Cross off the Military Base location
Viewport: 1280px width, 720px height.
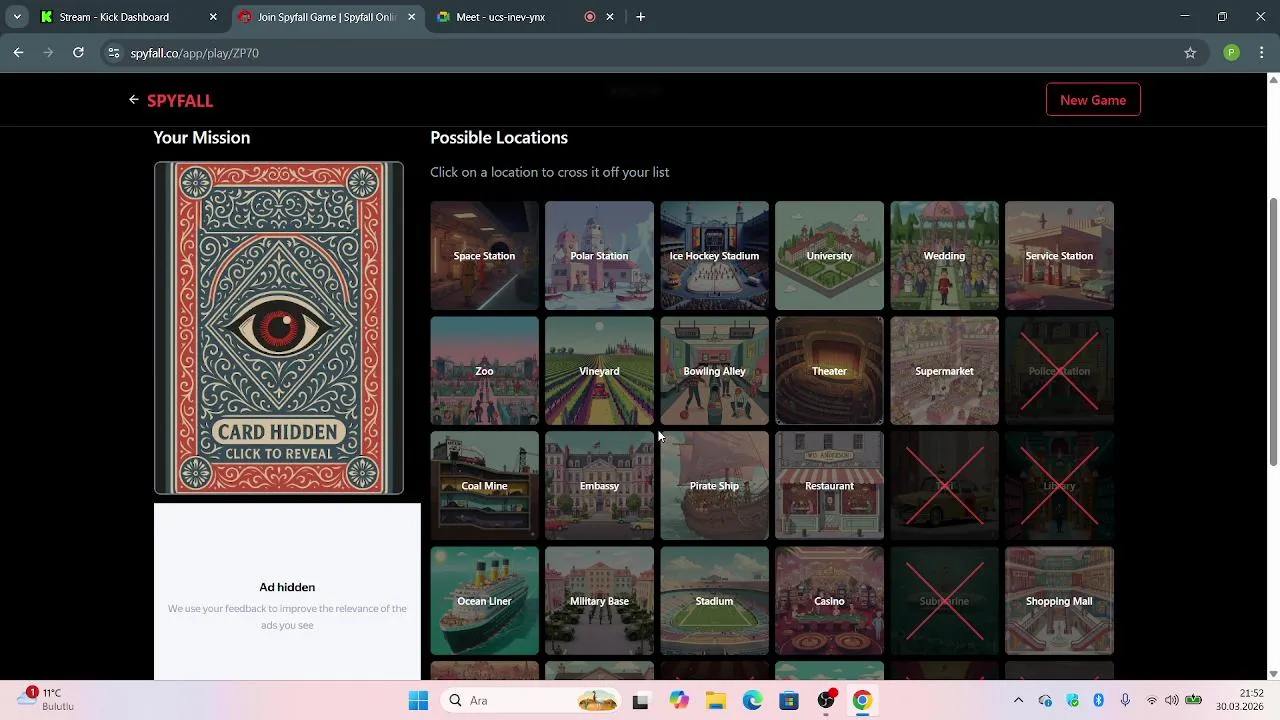[599, 601]
